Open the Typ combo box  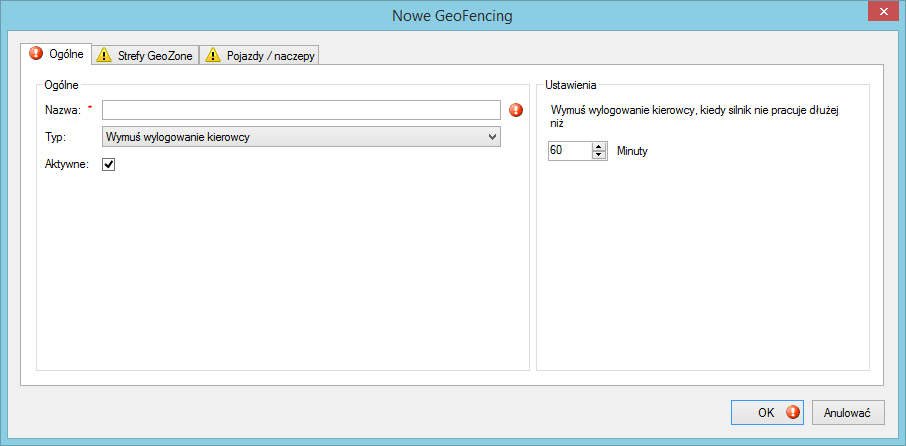pyautogui.click(x=300, y=137)
